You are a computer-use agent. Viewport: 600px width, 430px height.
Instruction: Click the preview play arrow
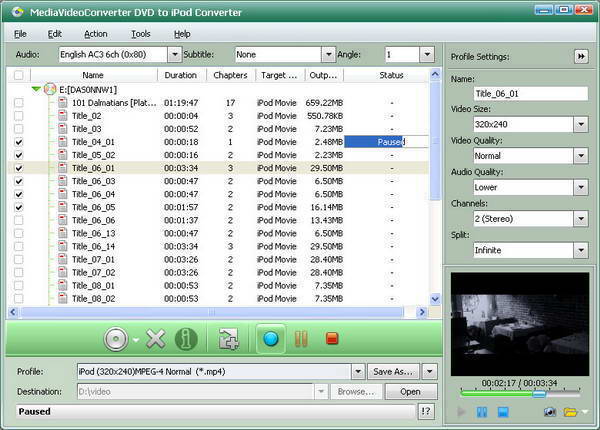[x=461, y=412]
